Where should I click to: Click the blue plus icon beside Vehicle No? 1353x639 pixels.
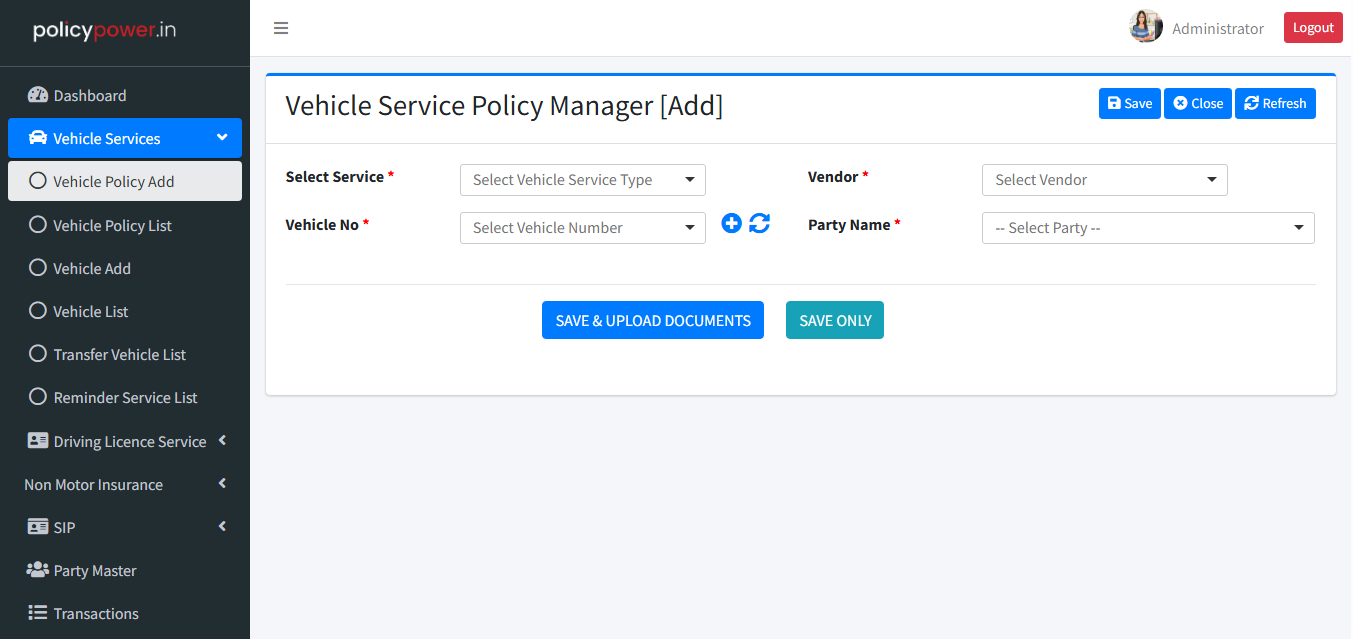(x=731, y=224)
